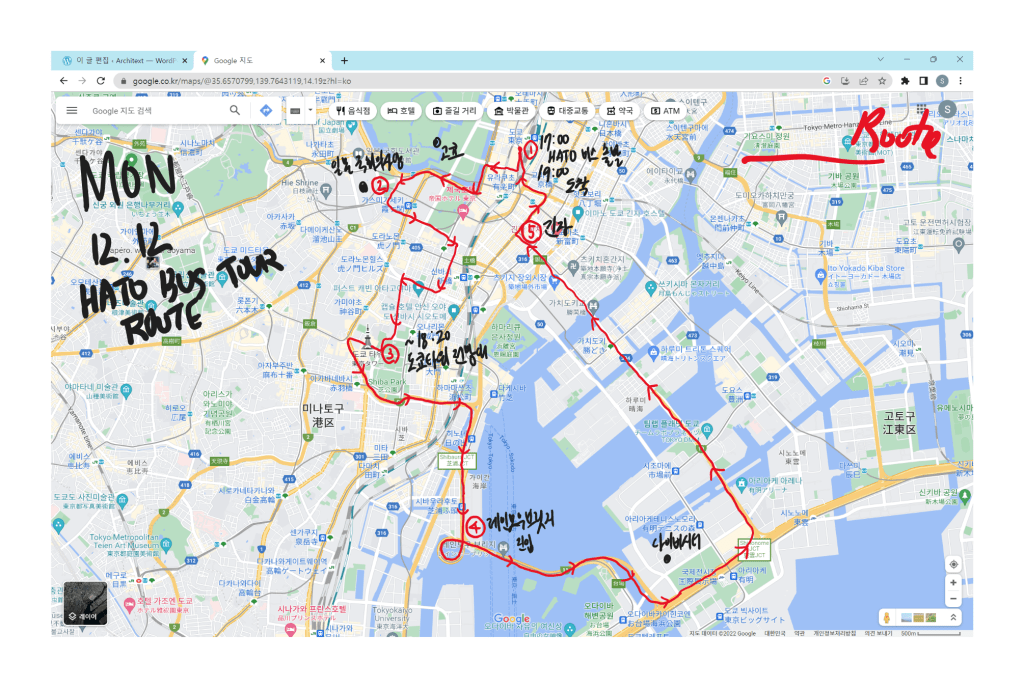Zoom out with the minus button

953,598
